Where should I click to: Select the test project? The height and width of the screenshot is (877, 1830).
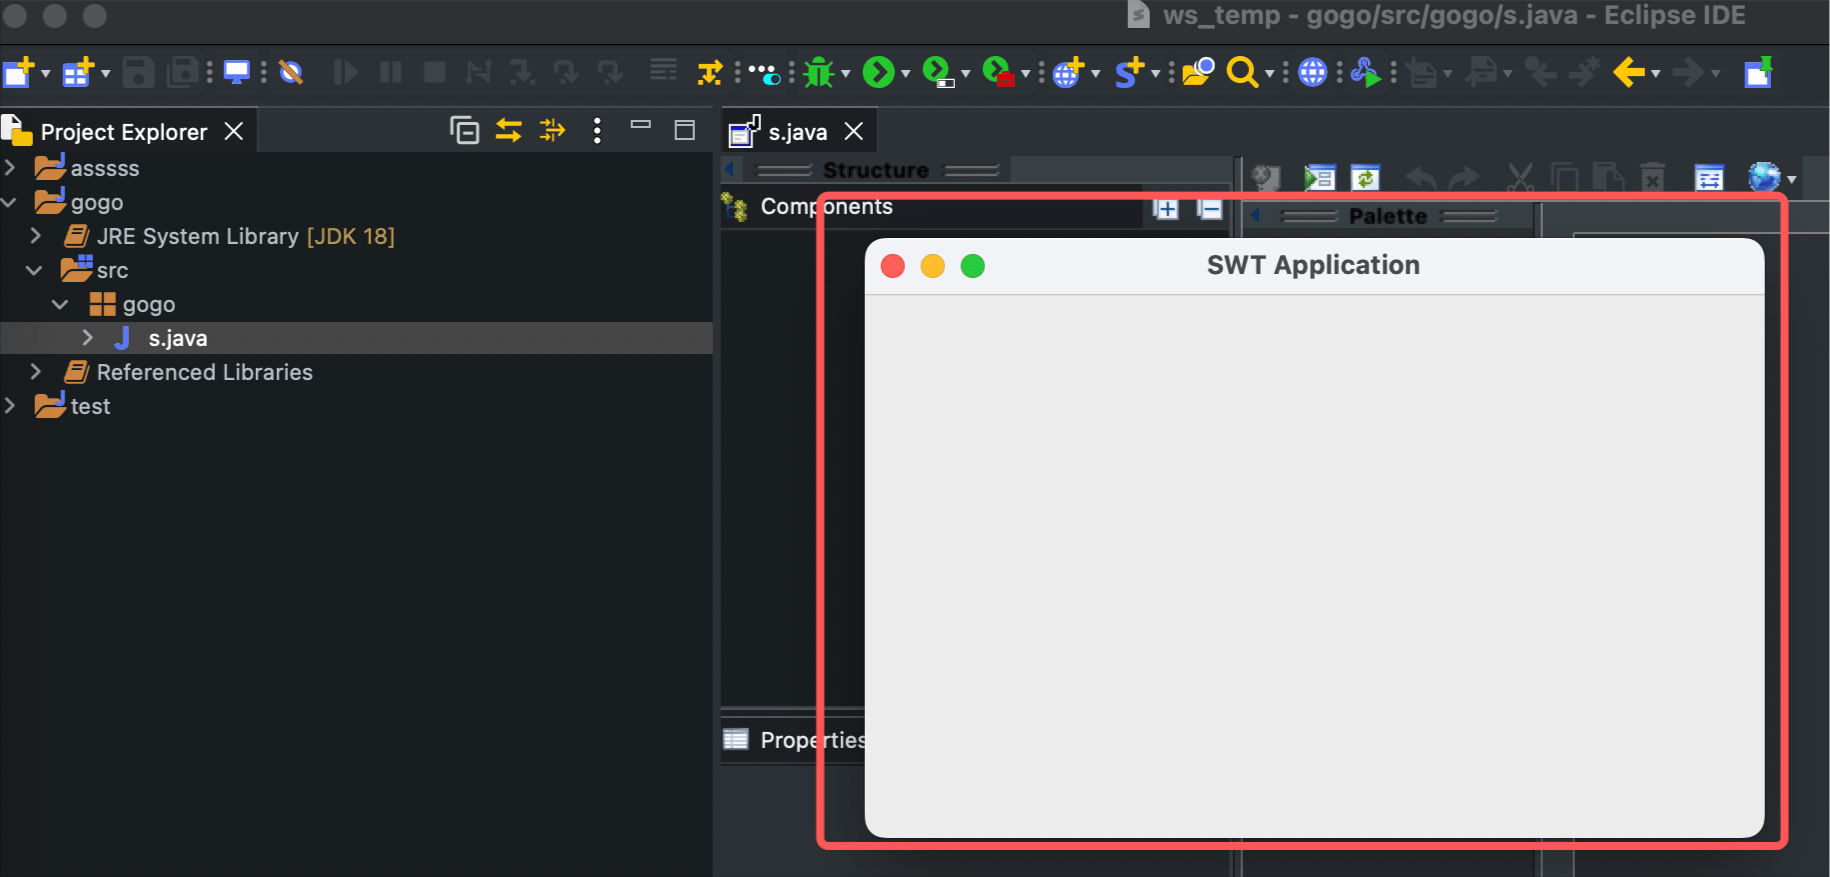point(89,406)
